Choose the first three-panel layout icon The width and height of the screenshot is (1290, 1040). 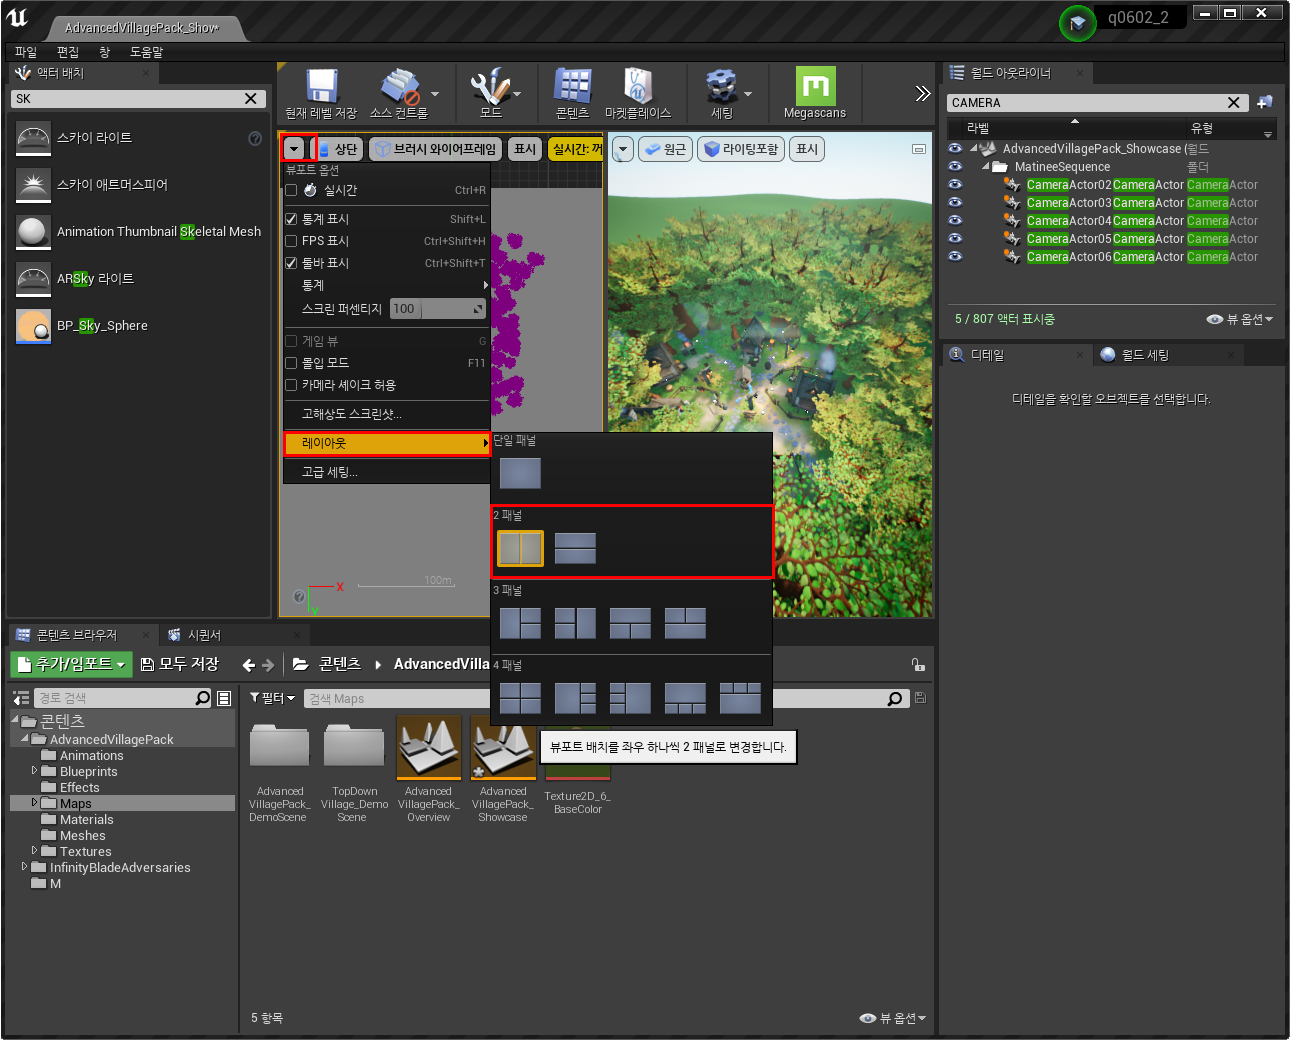click(x=520, y=623)
